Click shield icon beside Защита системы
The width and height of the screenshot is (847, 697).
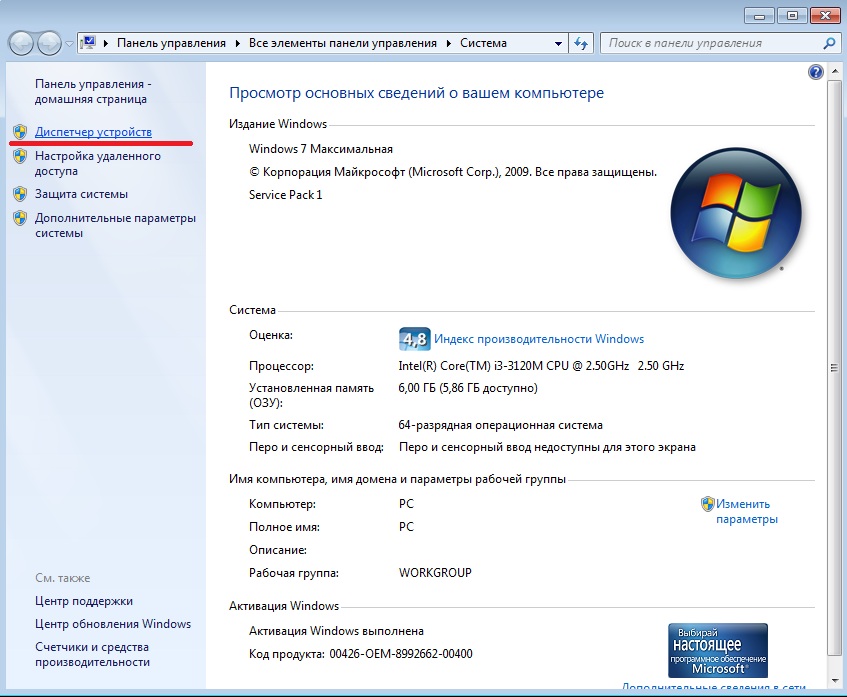coord(20,193)
